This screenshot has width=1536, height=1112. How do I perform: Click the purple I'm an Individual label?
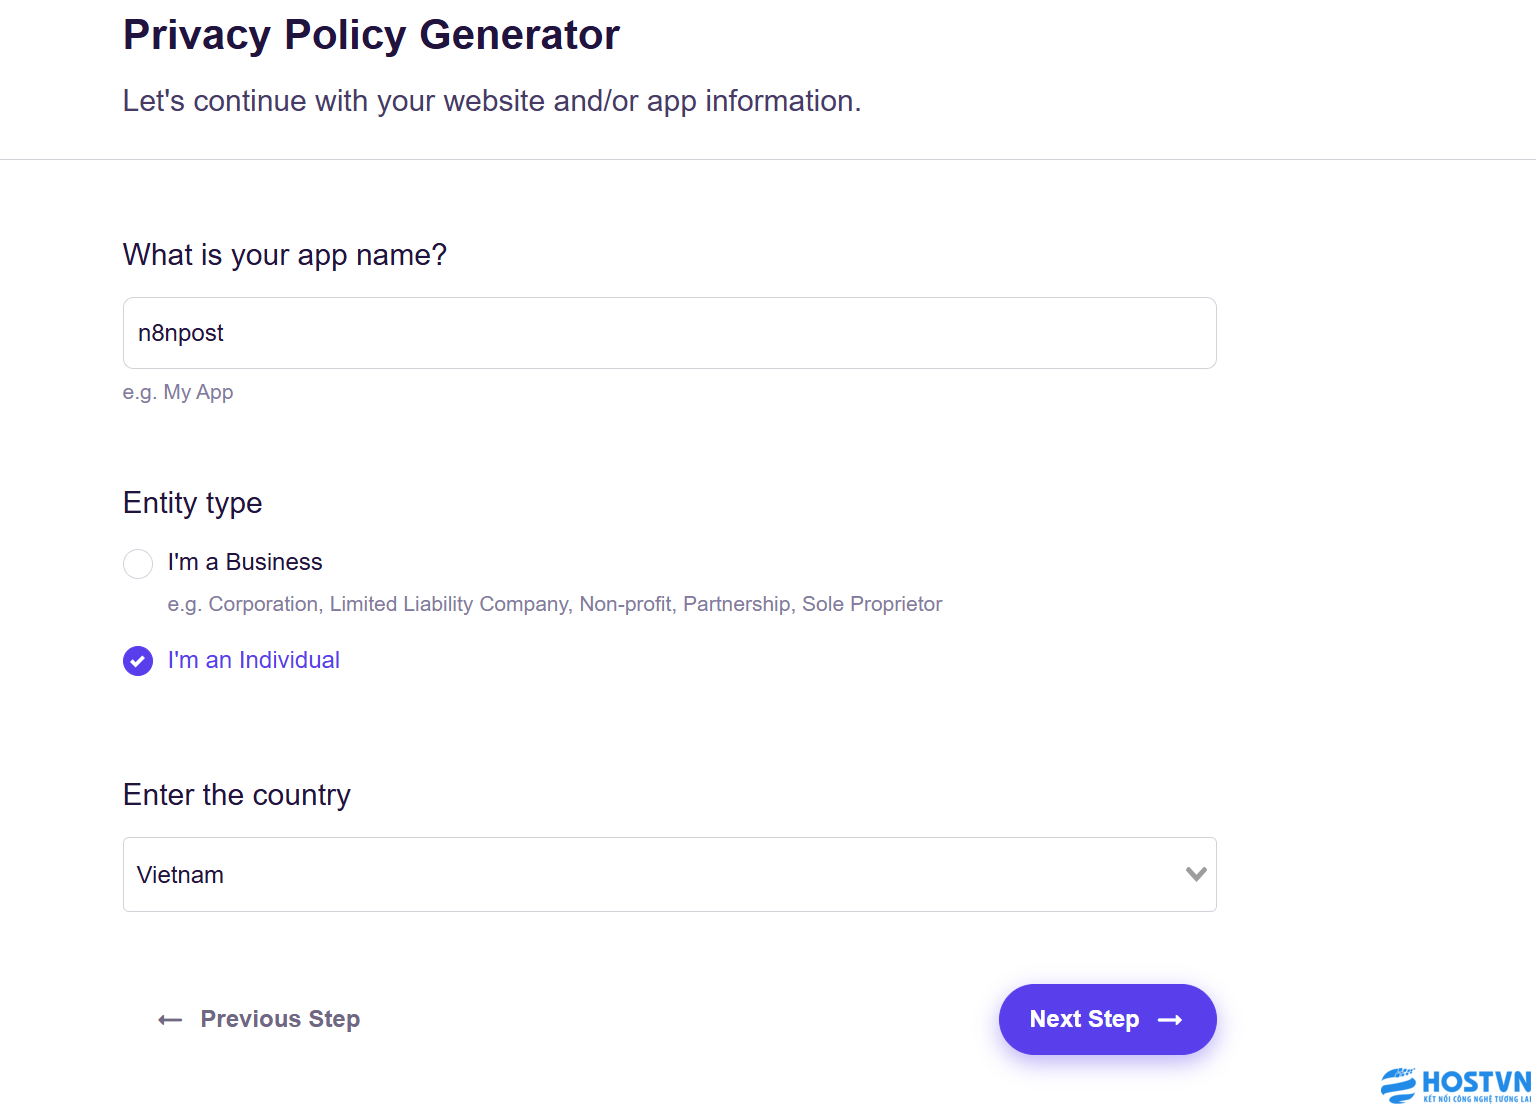(254, 660)
